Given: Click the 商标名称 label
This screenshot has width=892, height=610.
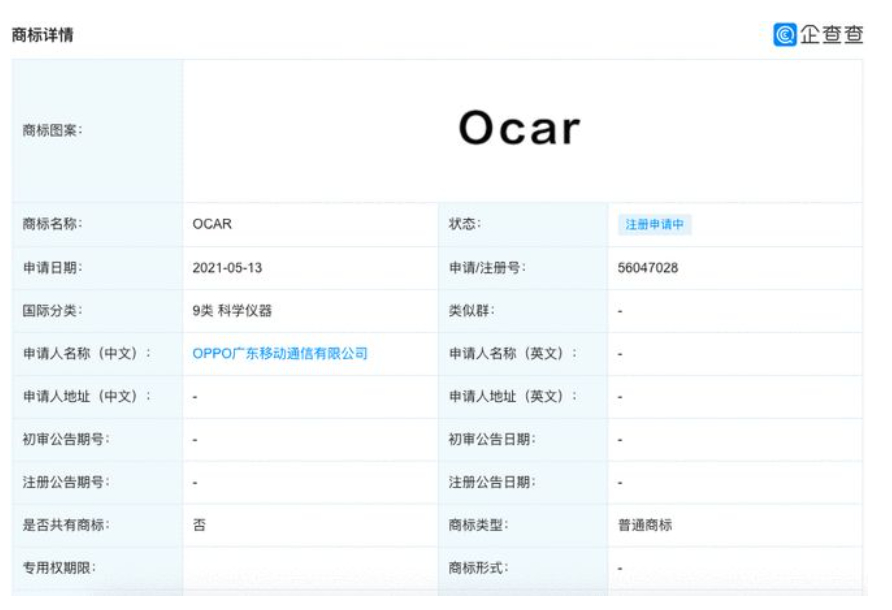Looking at the screenshot, I should (x=52, y=224).
